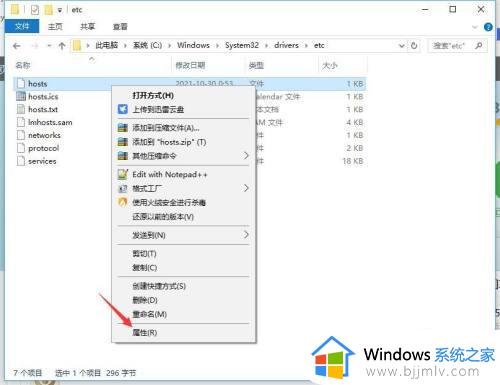Screen dimensions: 500x385
Task: Click the Properties quick access toolbar icon
Action: pos(35,10)
